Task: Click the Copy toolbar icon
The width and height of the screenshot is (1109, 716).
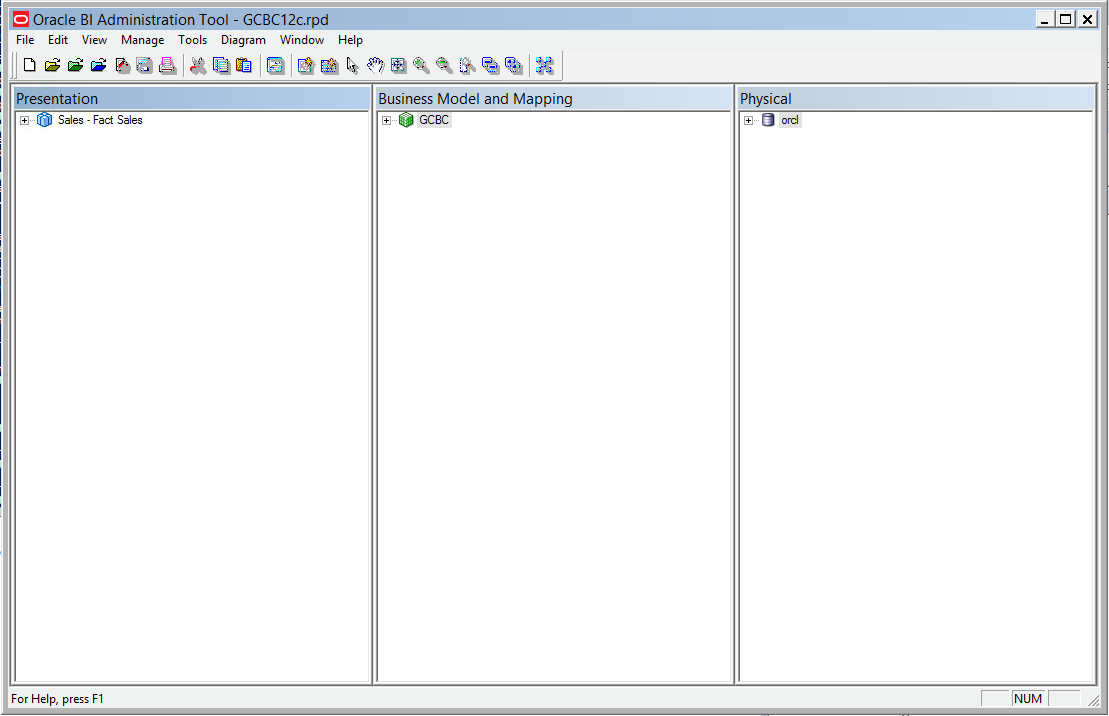Action: [x=221, y=66]
